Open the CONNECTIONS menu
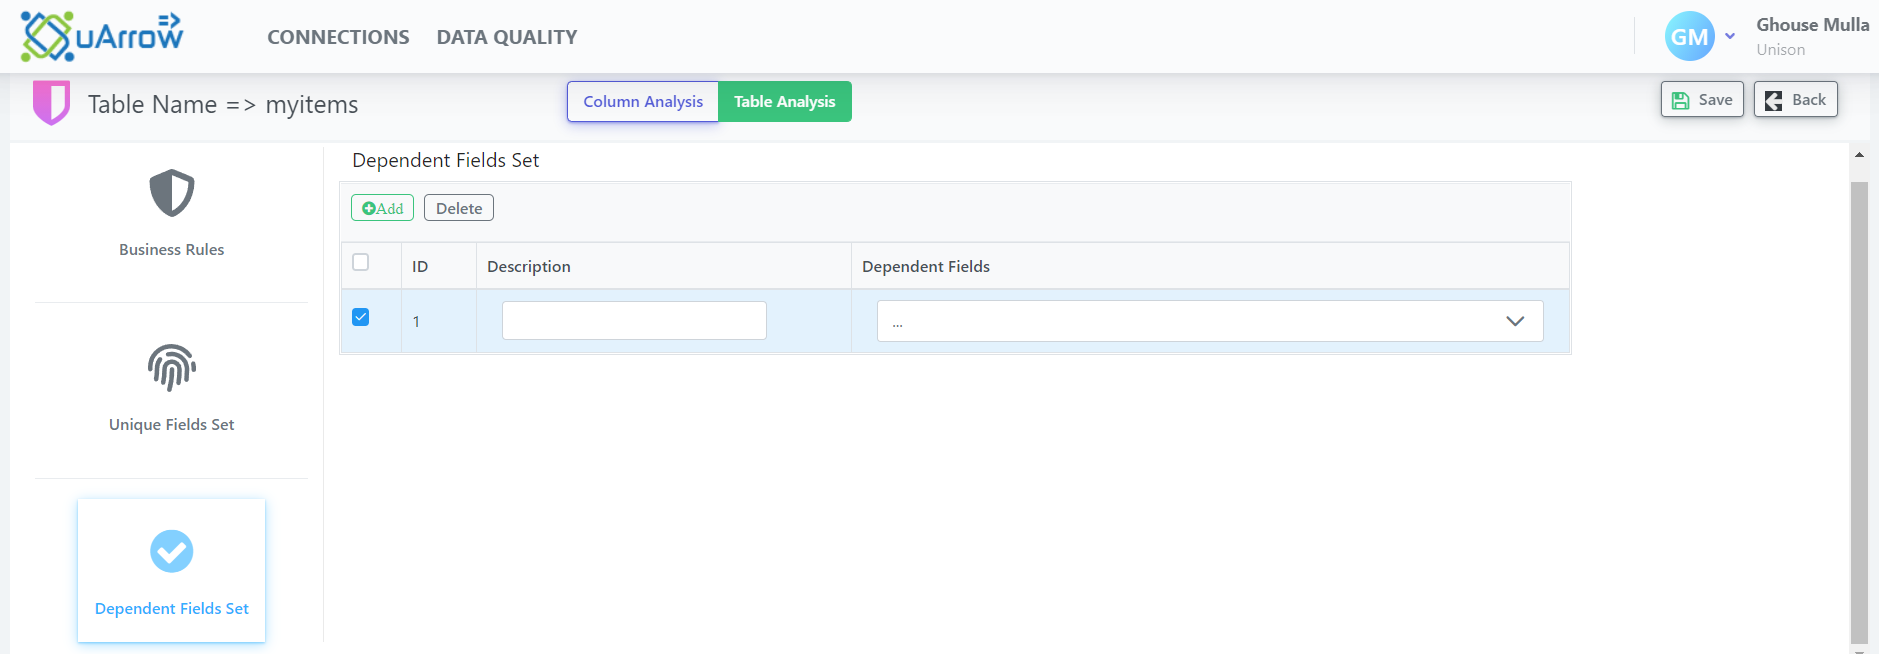 click(x=338, y=37)
